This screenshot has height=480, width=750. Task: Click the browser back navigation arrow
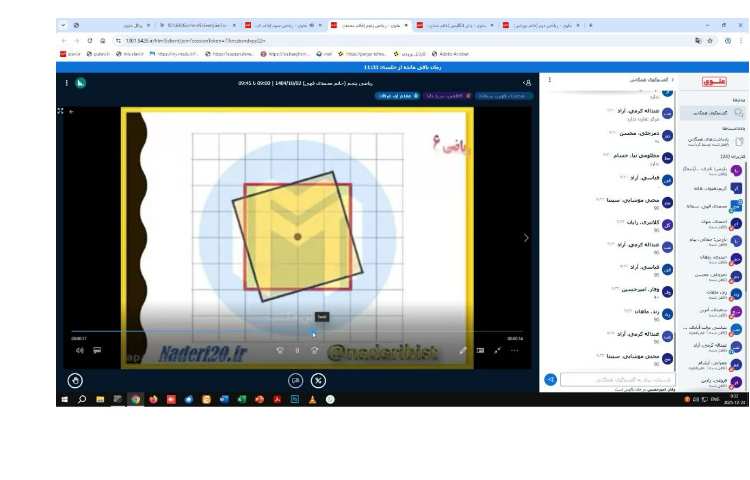point(64,40)
